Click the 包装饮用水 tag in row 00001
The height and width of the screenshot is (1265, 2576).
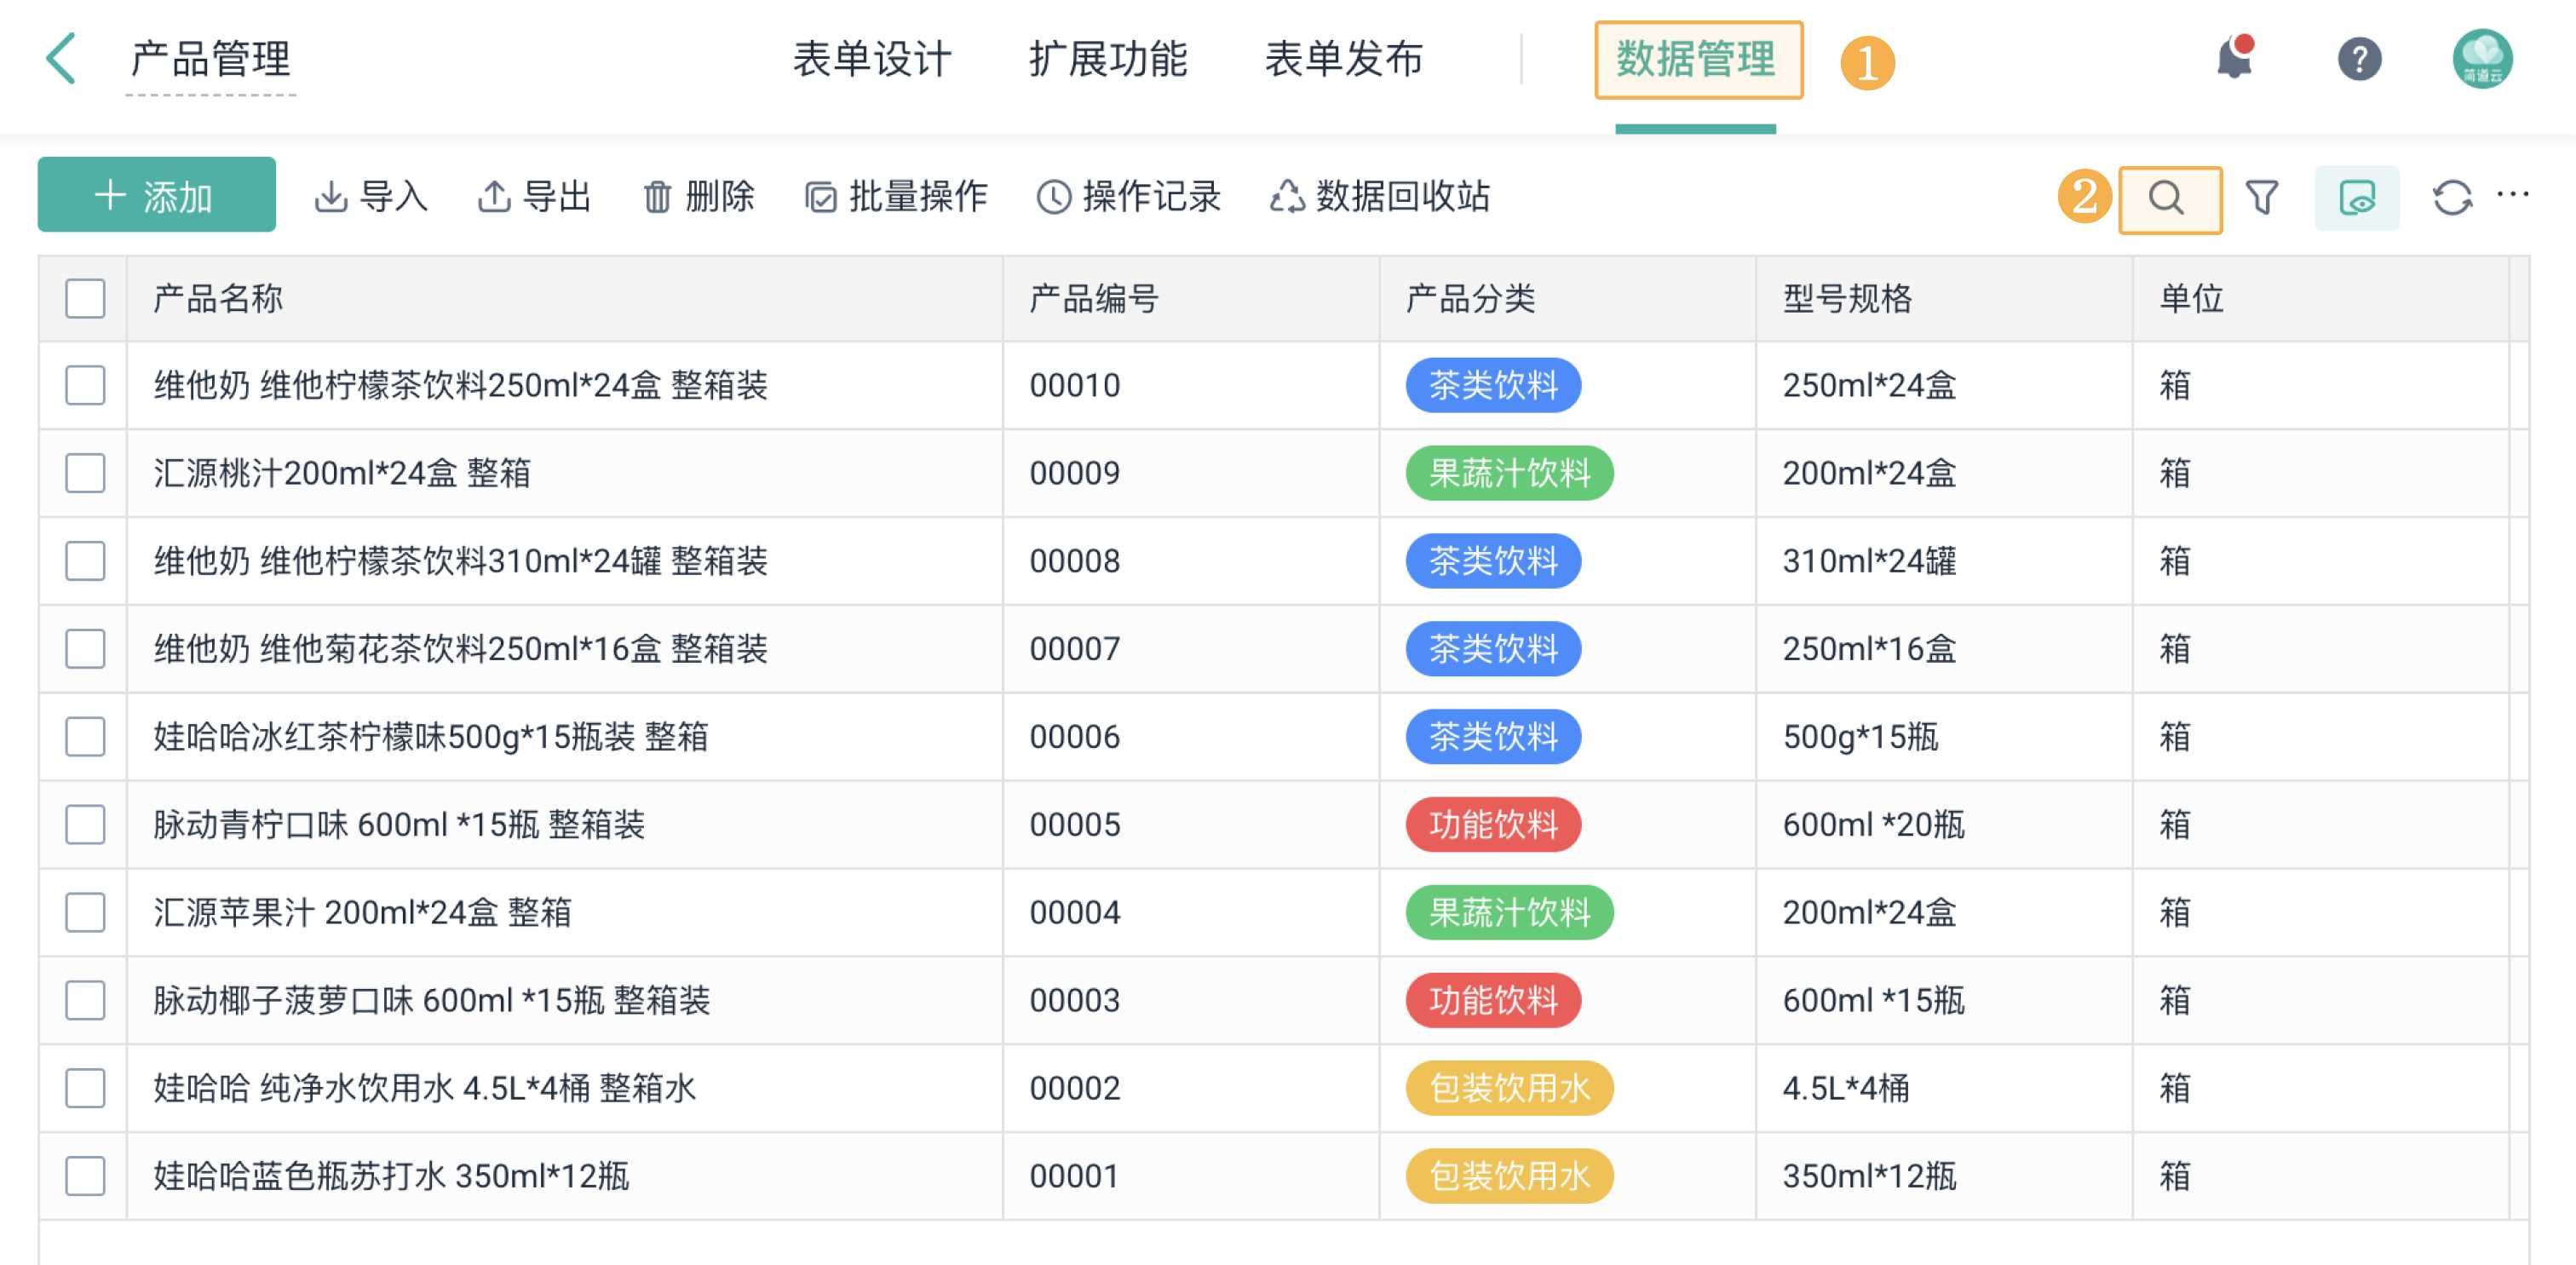1509,1176
